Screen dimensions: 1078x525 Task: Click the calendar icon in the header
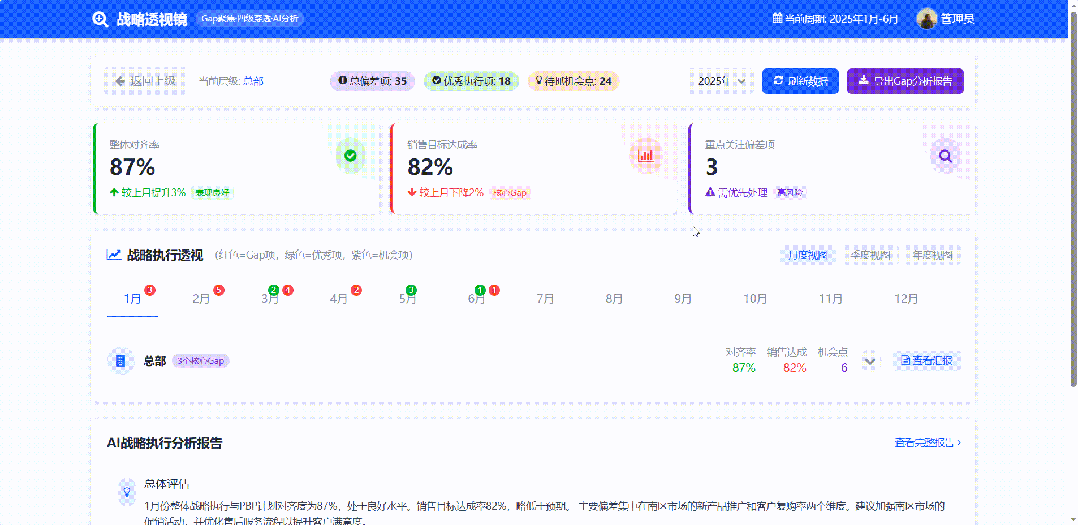pyautogui.click(x=777, y=19)
